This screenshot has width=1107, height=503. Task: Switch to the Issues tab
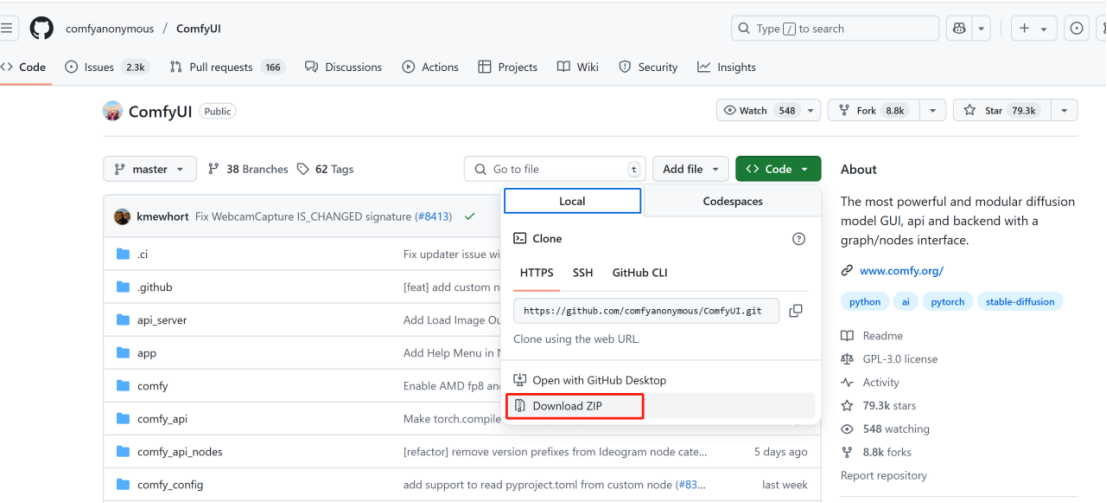point(106,67)
